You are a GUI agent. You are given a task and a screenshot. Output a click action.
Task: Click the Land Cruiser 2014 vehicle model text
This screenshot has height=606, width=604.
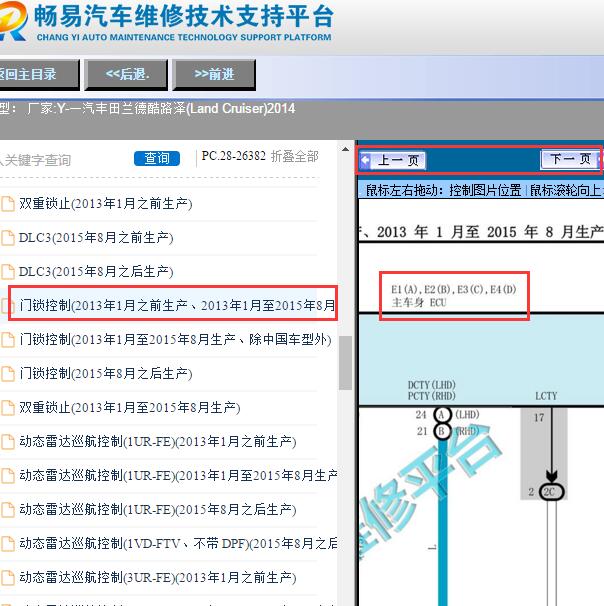click(x=161, y=109)
